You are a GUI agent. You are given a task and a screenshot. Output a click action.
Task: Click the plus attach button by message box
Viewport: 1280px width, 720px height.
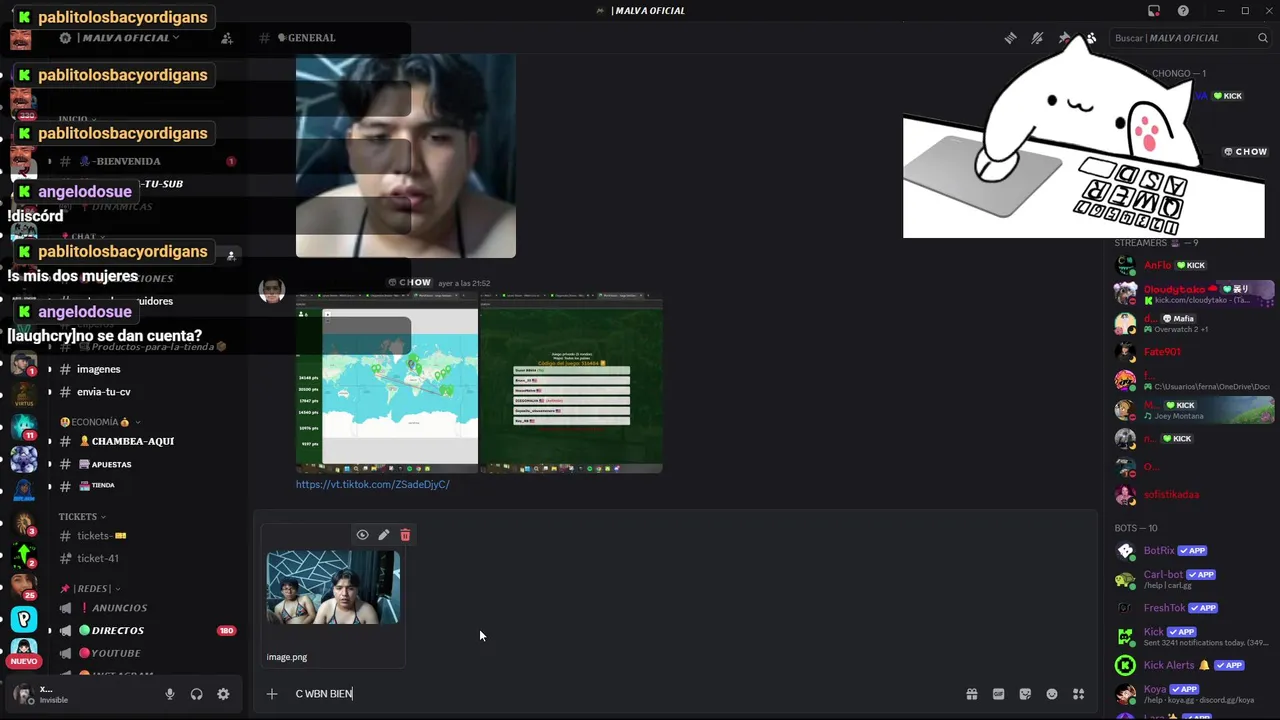271,694
